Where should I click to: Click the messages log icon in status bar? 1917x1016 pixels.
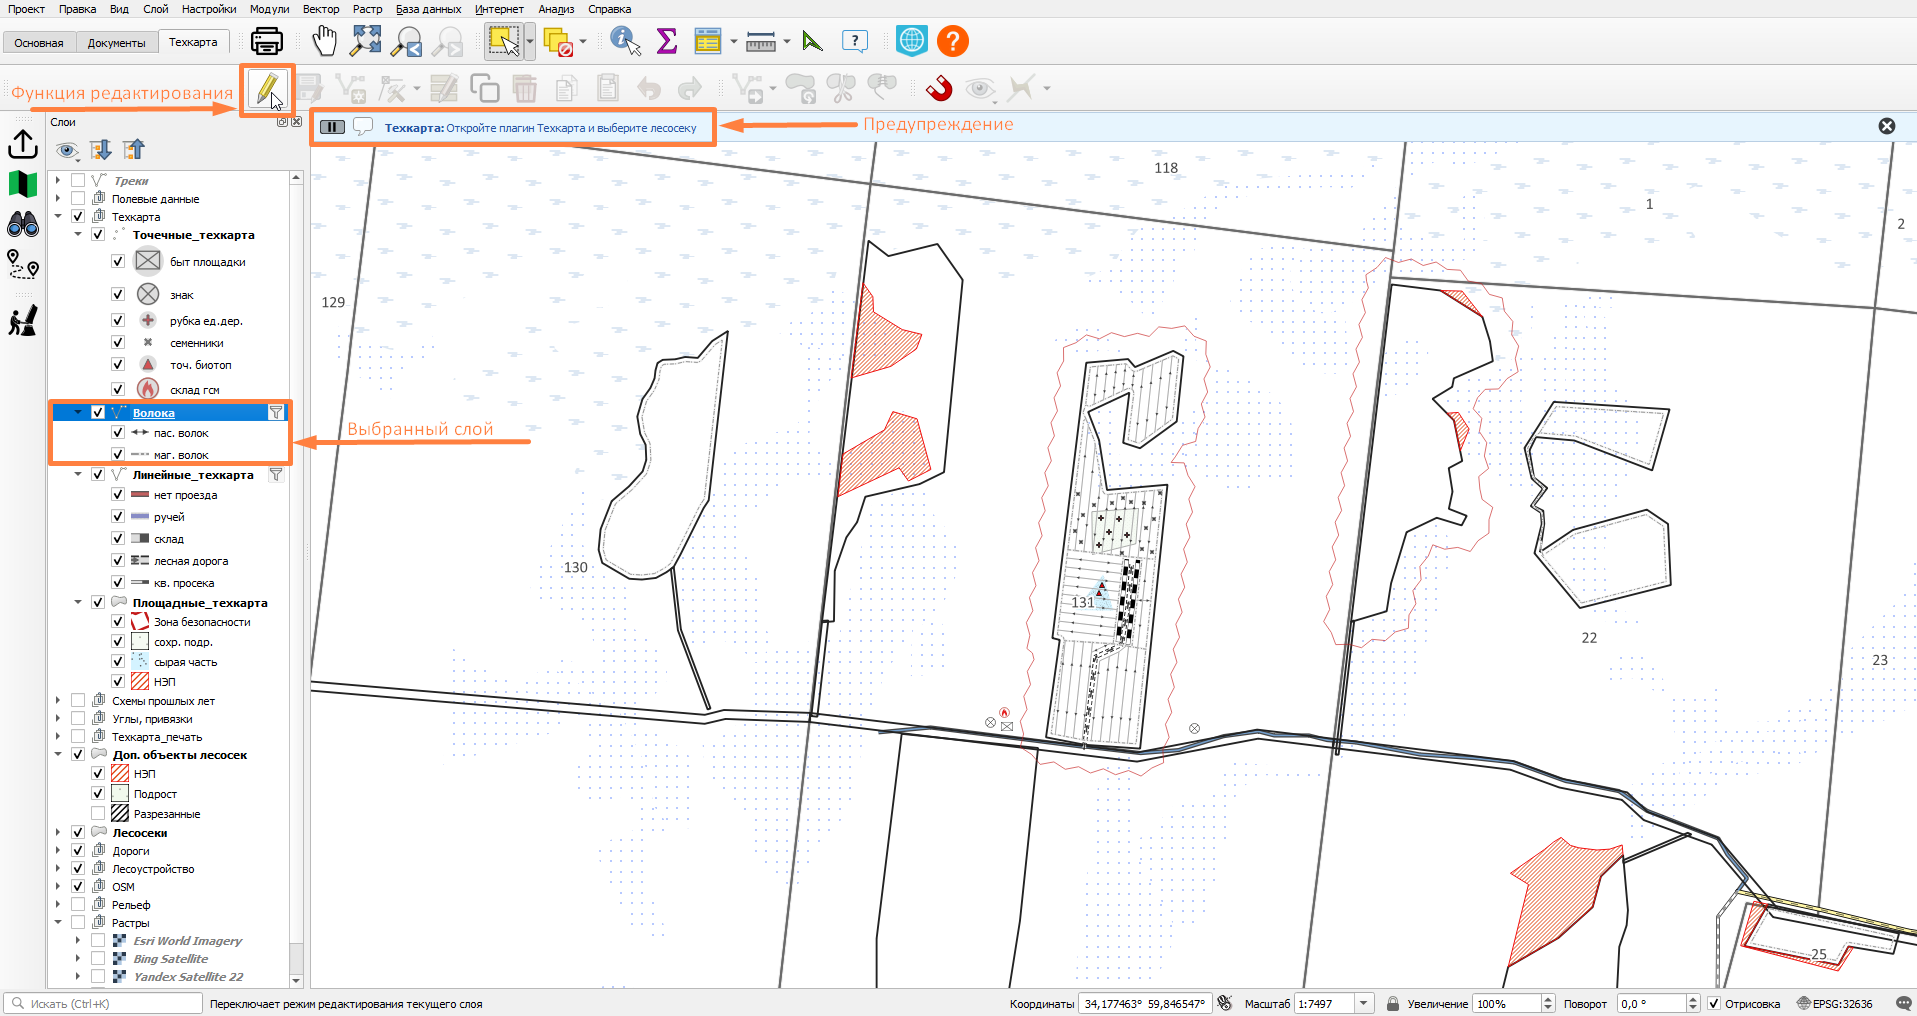pos(1903,1003)
